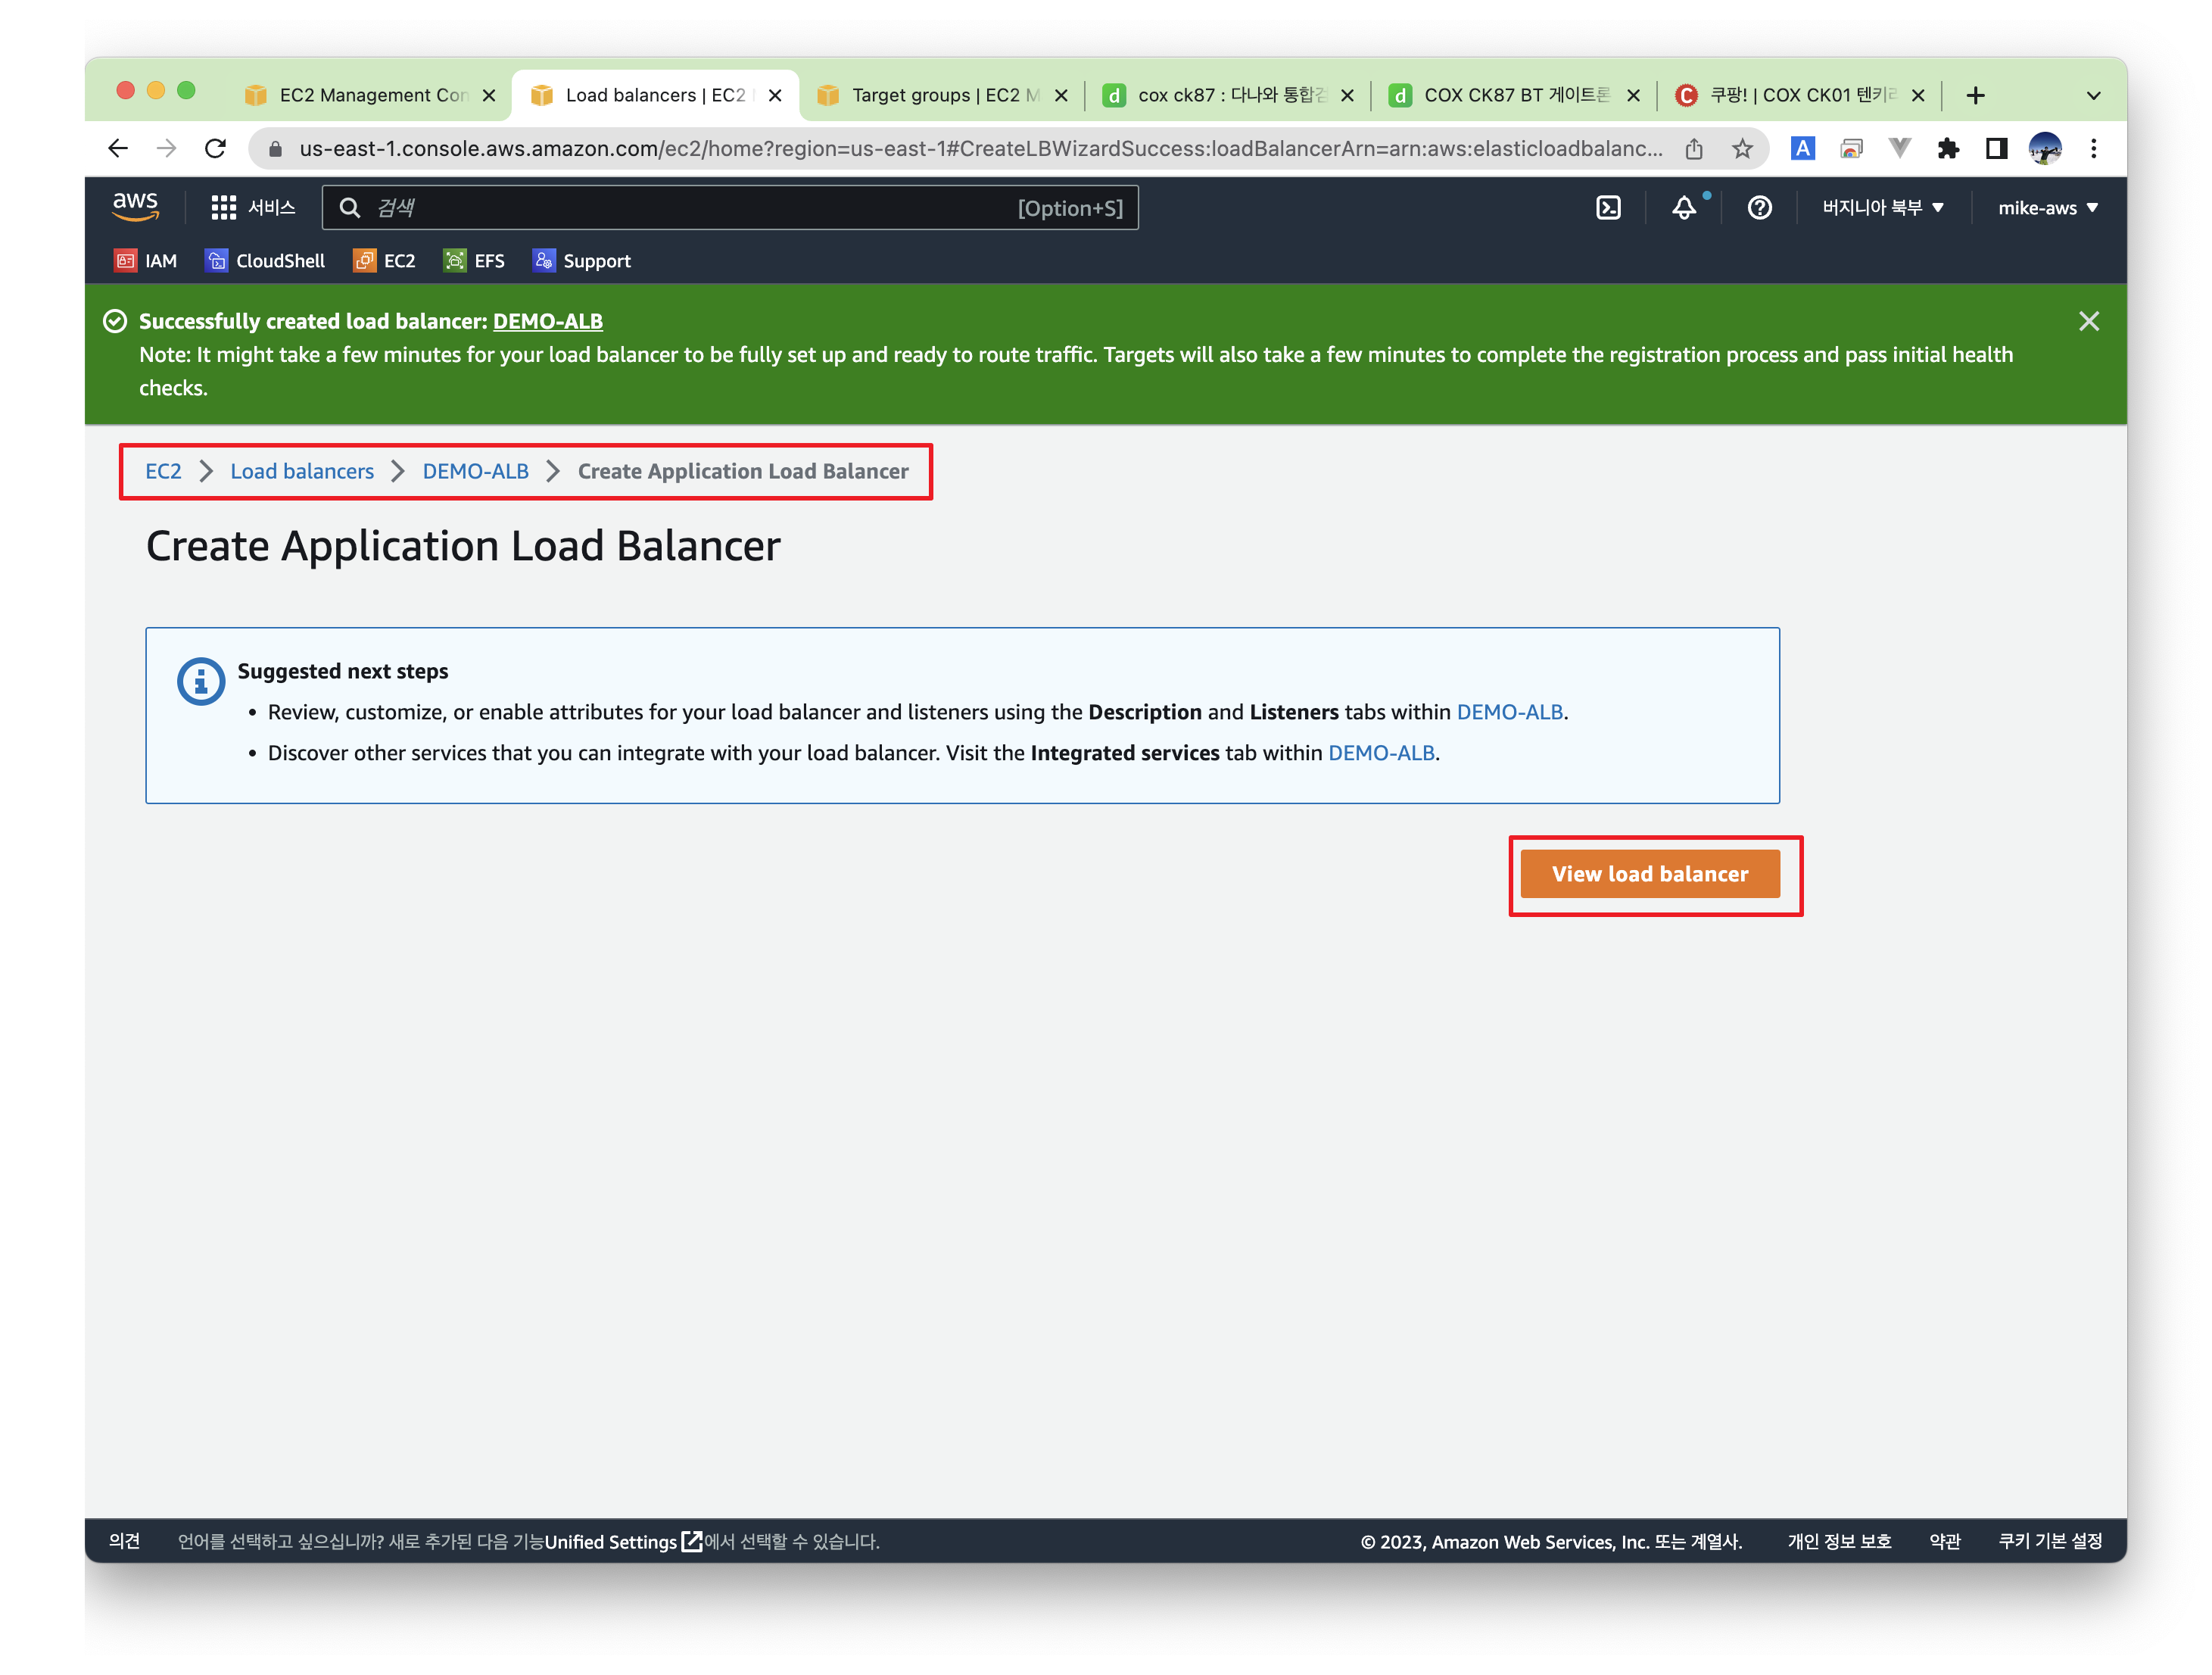Open the help question mark icon
The image size is (2212, 1675).
click(x=1759, y=208)
